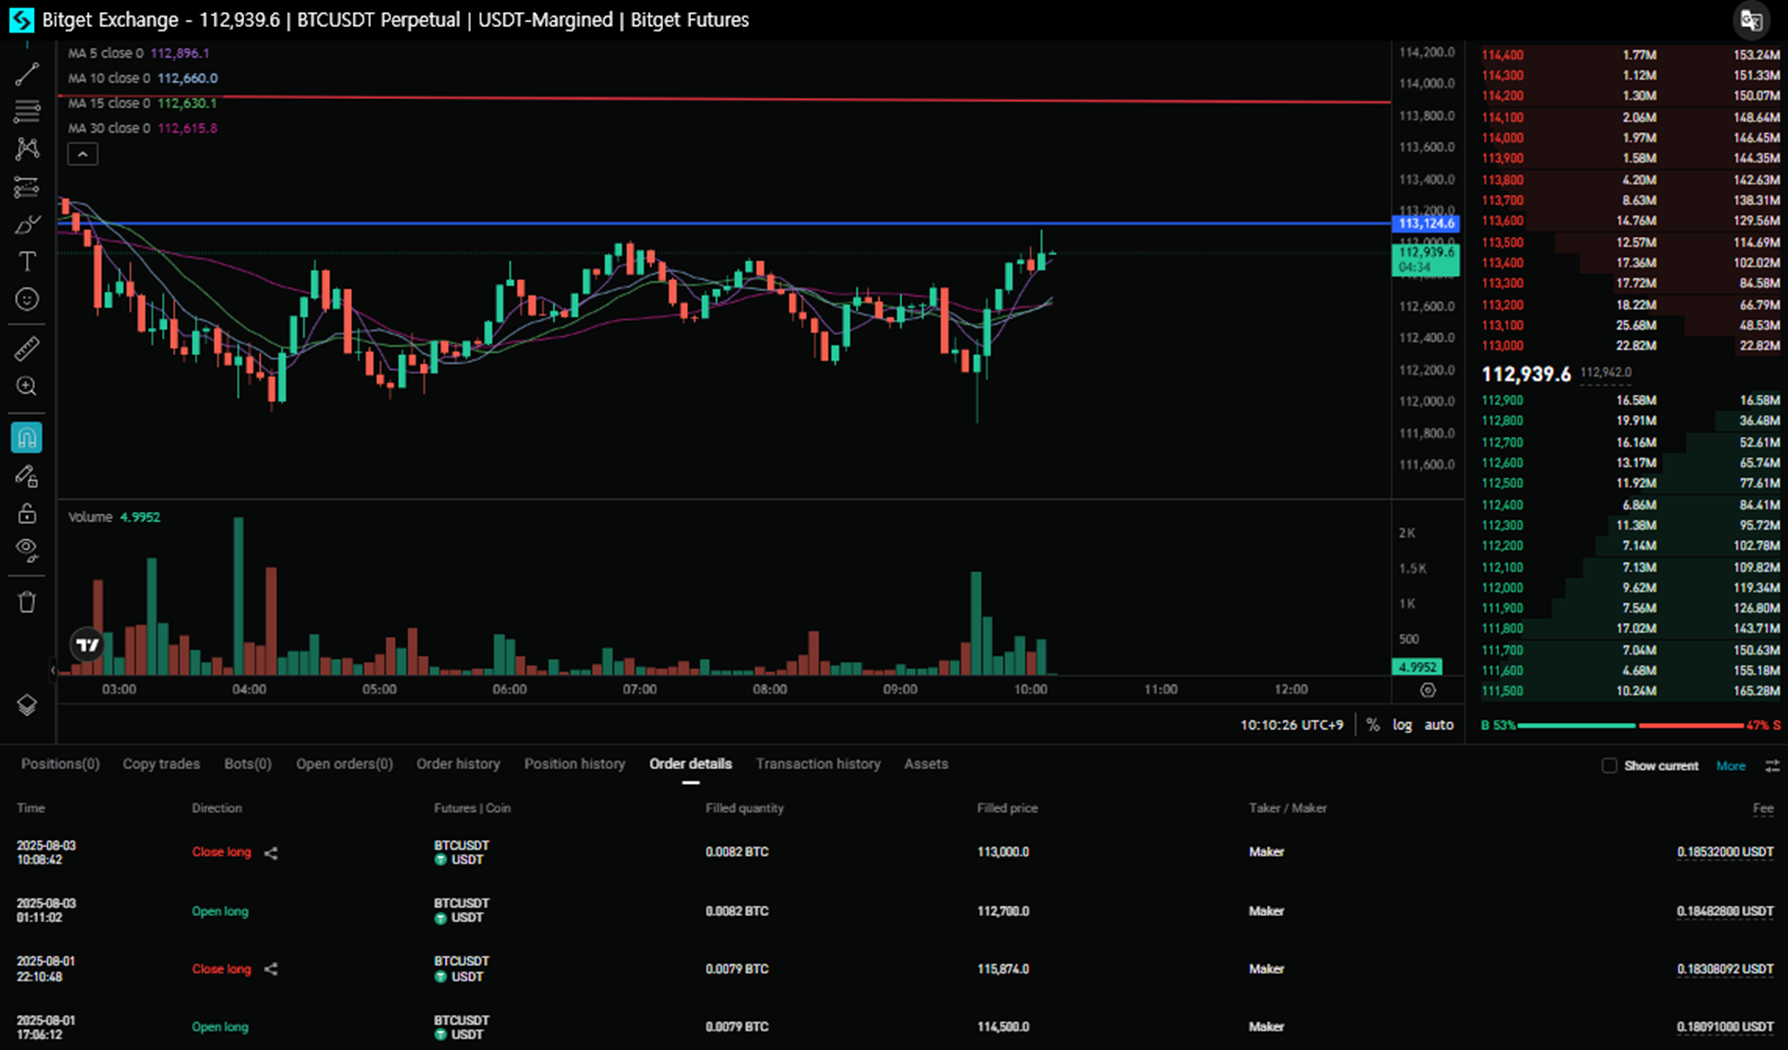
Task: Click the blue 113,124.6 price label
Action: click(1426, 223)
